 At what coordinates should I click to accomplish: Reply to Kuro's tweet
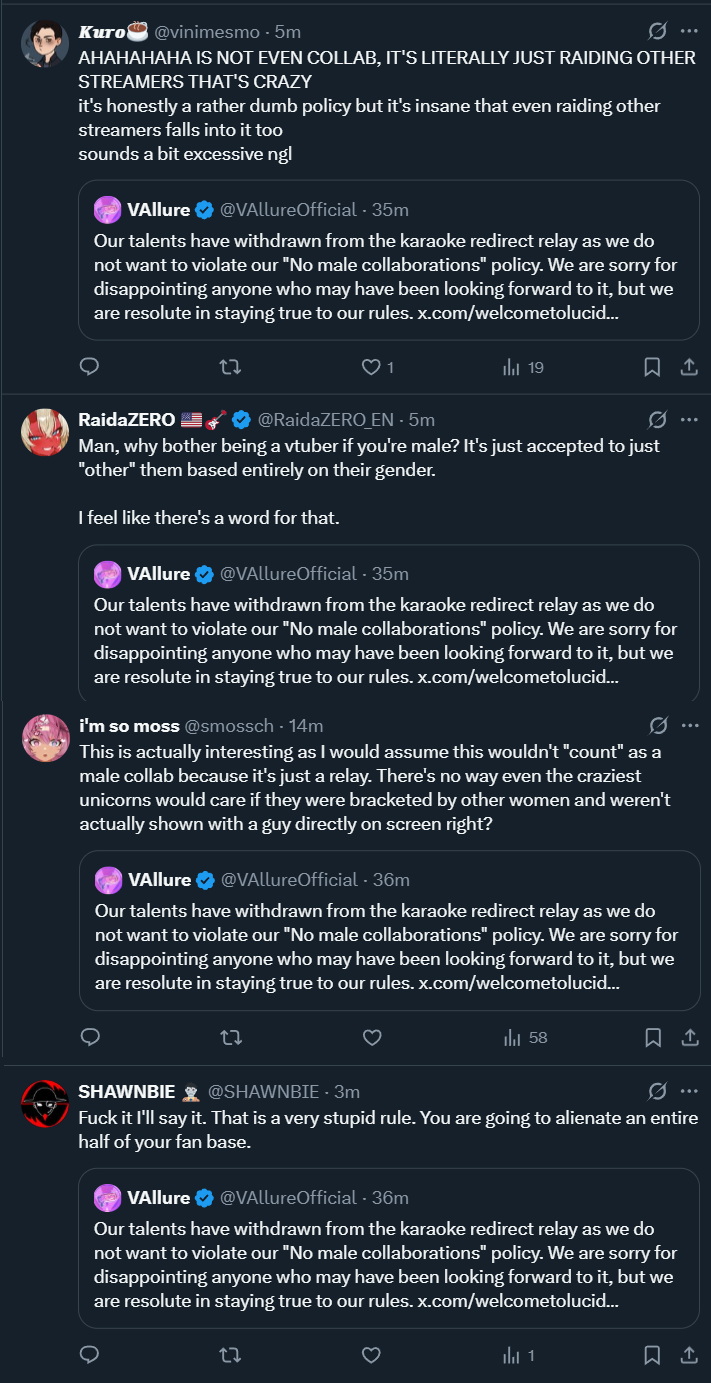tap(89, 367)
